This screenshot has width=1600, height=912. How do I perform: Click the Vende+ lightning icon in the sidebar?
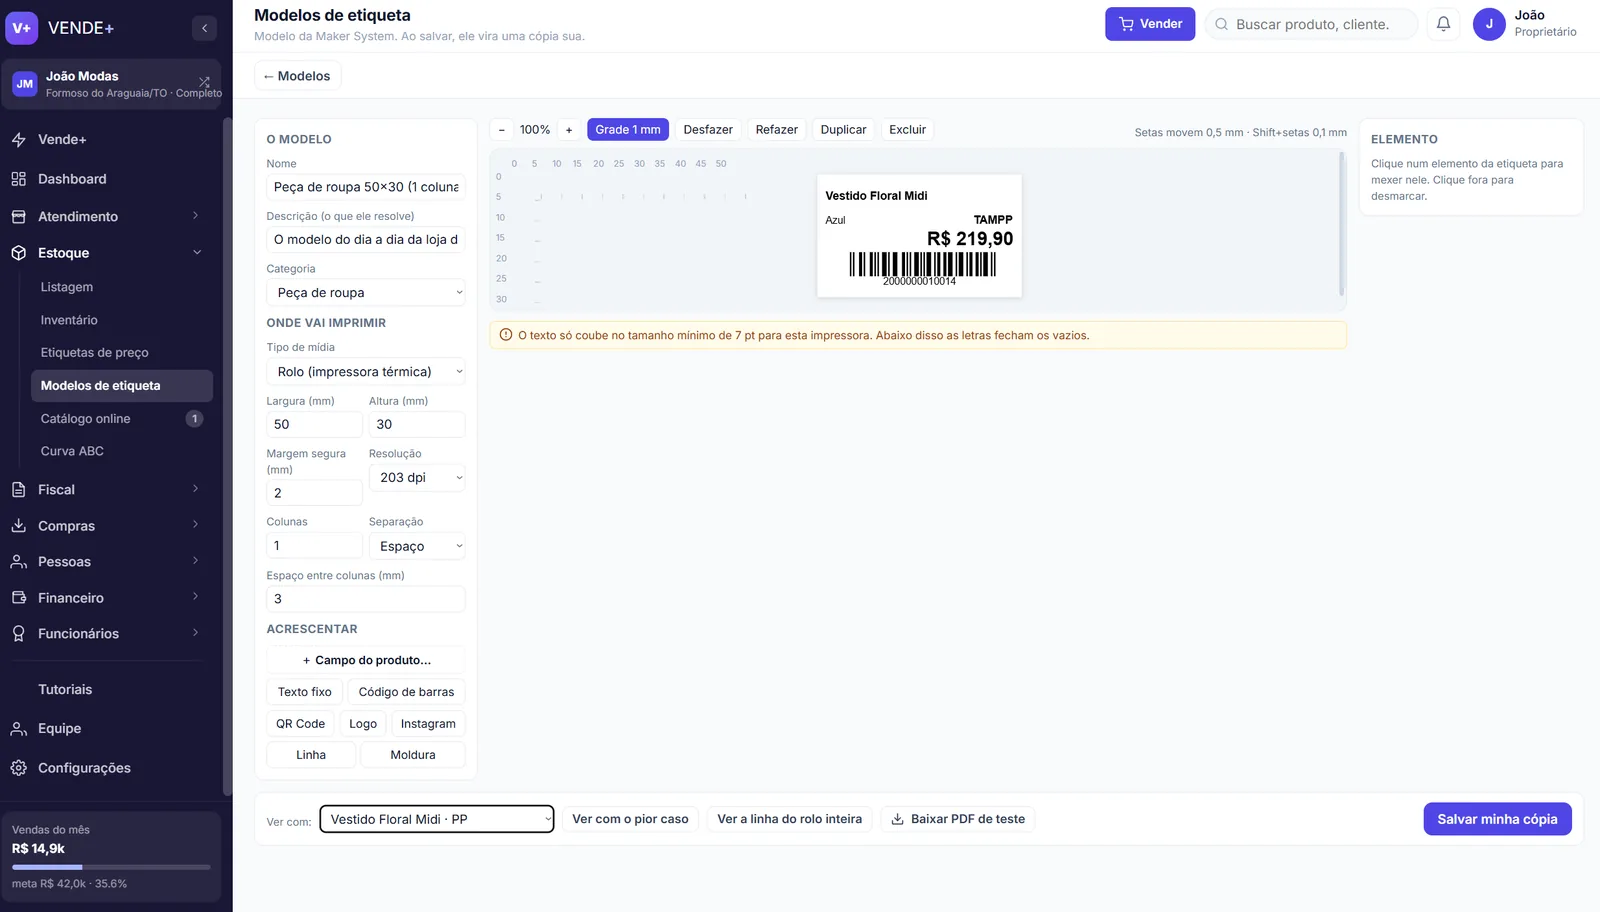[x=18, y=140]
